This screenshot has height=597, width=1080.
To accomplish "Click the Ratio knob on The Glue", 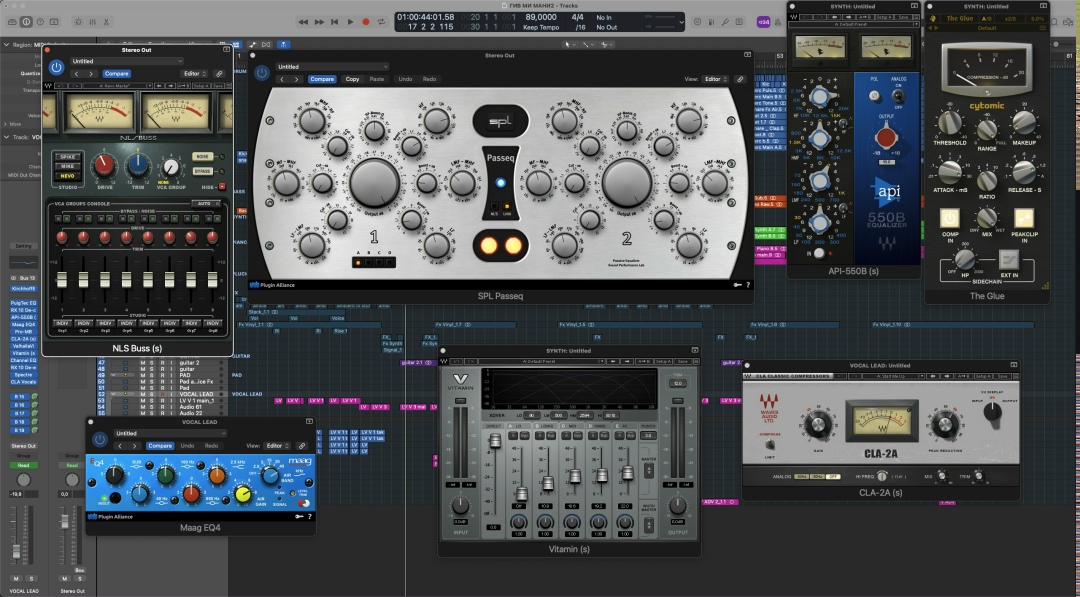I will (x=987, y=180).
